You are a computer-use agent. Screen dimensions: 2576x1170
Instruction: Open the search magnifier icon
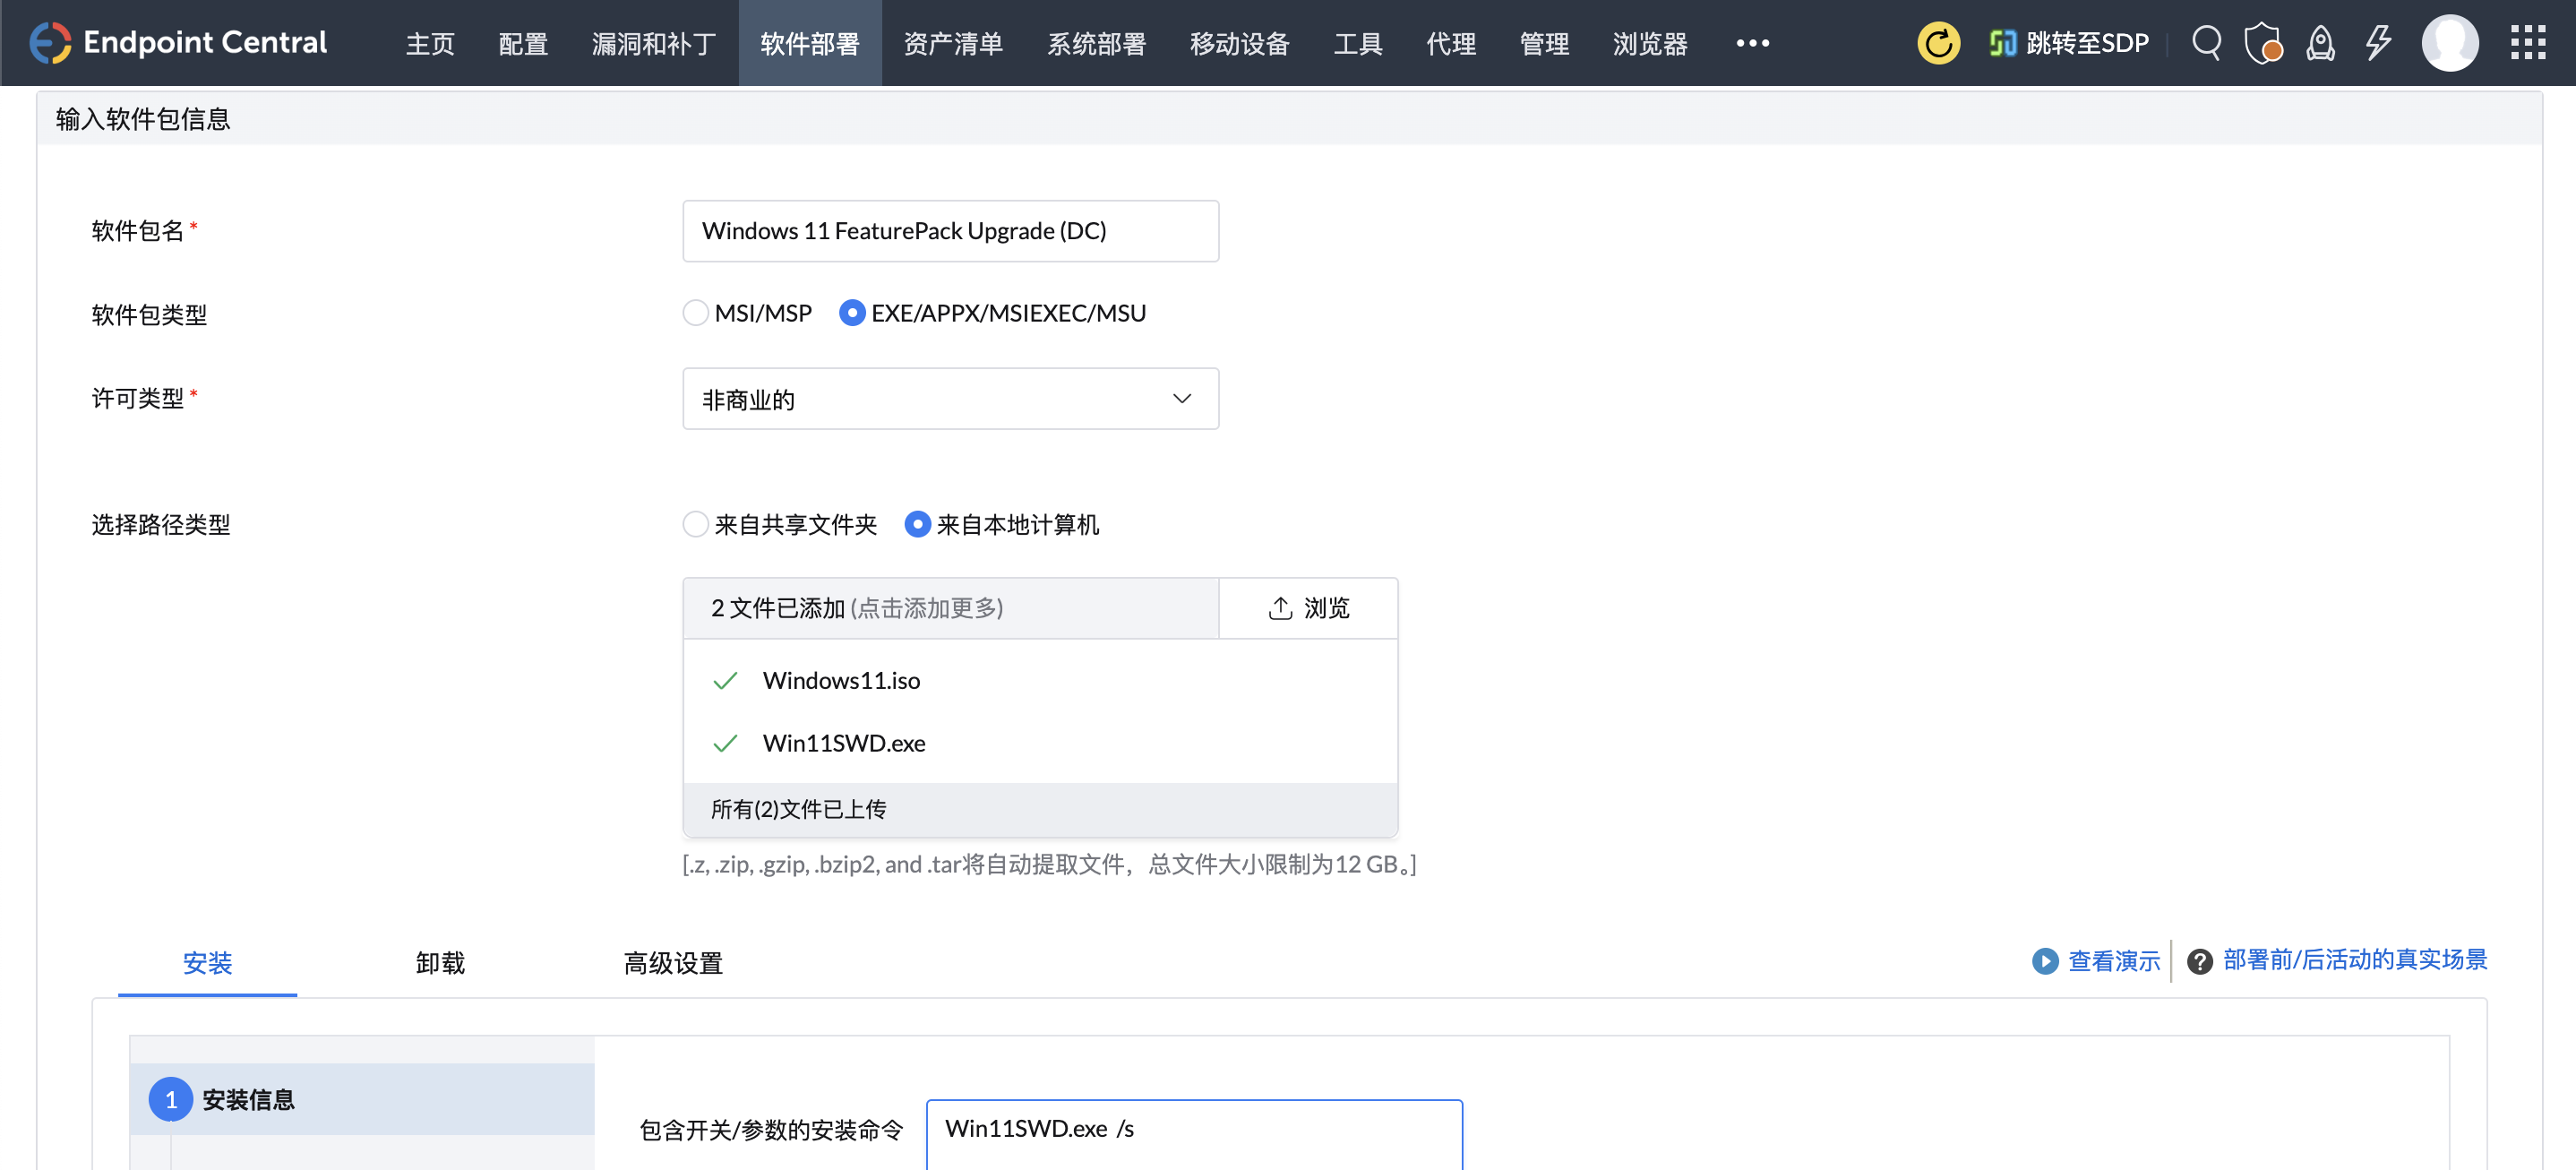click(x=2206, y=43)
